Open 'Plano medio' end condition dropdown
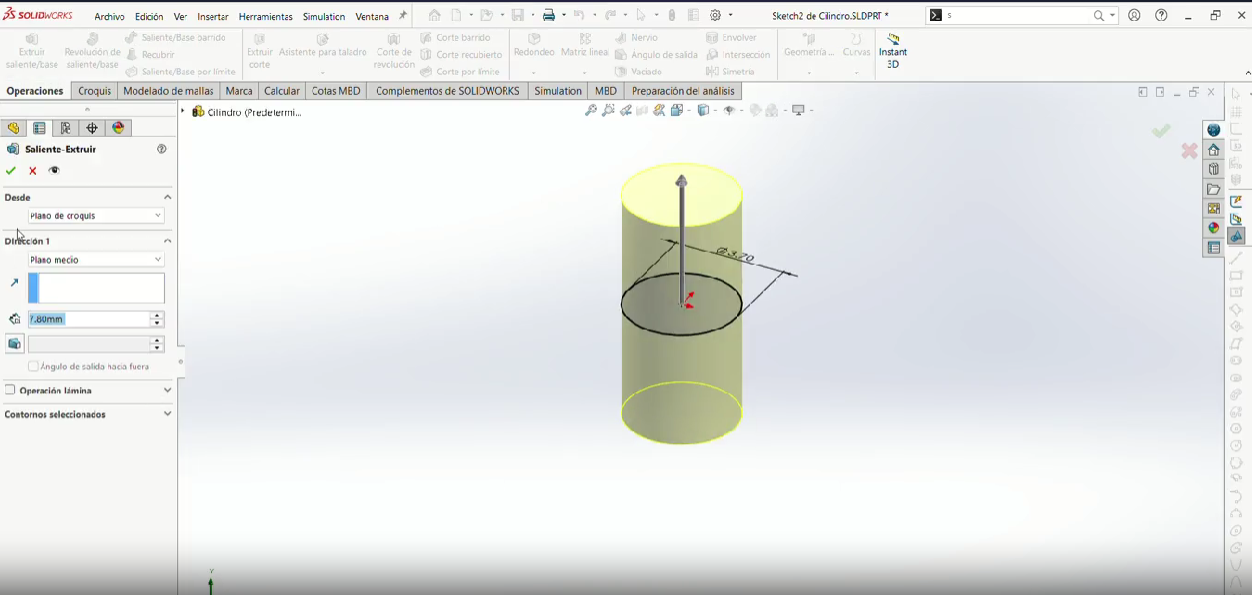 96,260
